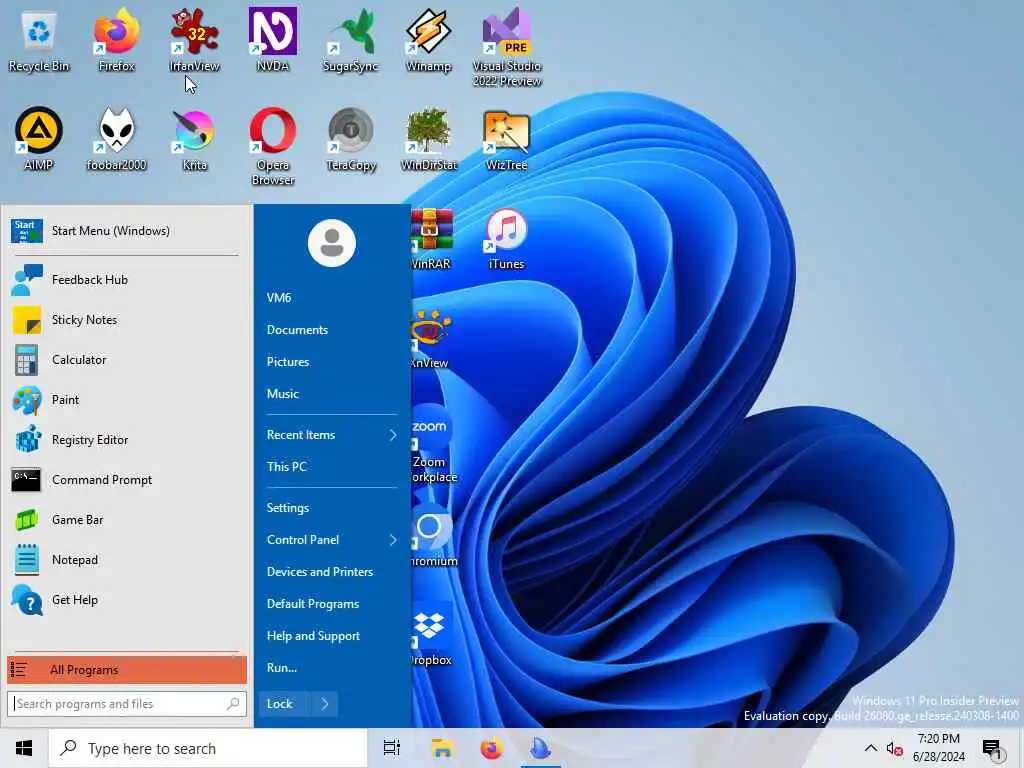Open Start Menu (Windows) entry
This screenshot has width=1024, height=768.
point(127,231)
